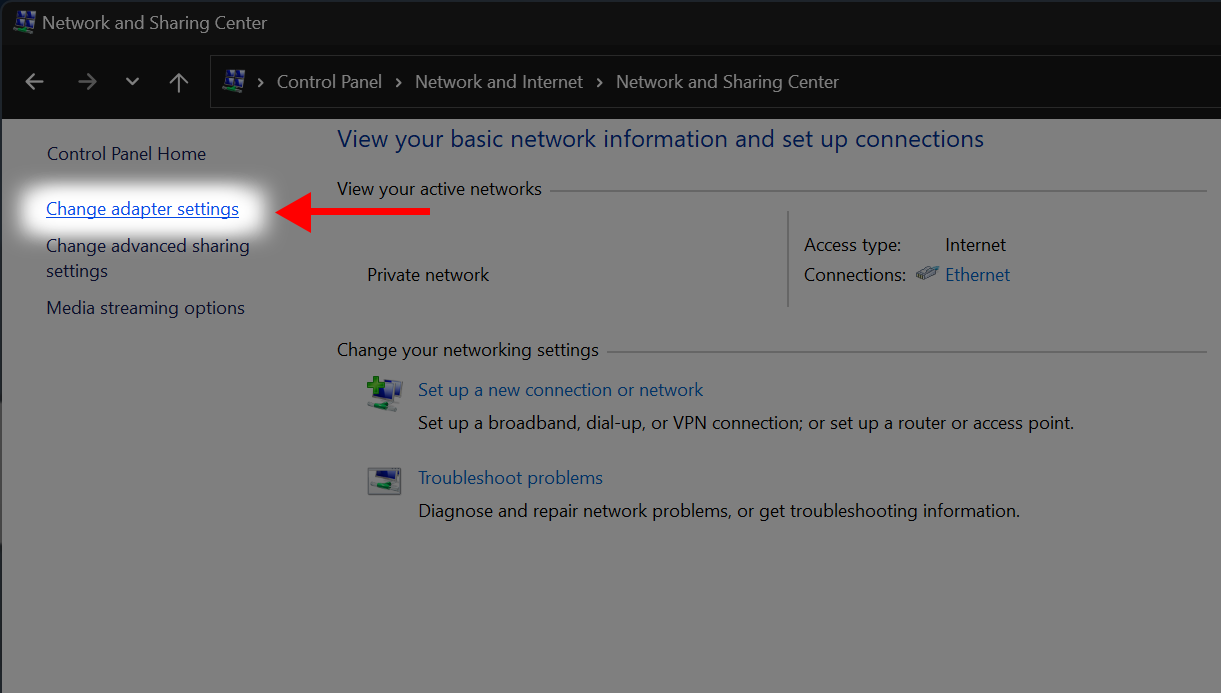1221x693 pixels.
Task: Click the Diagnose and repair network problems description
Action: coord(719,511)
